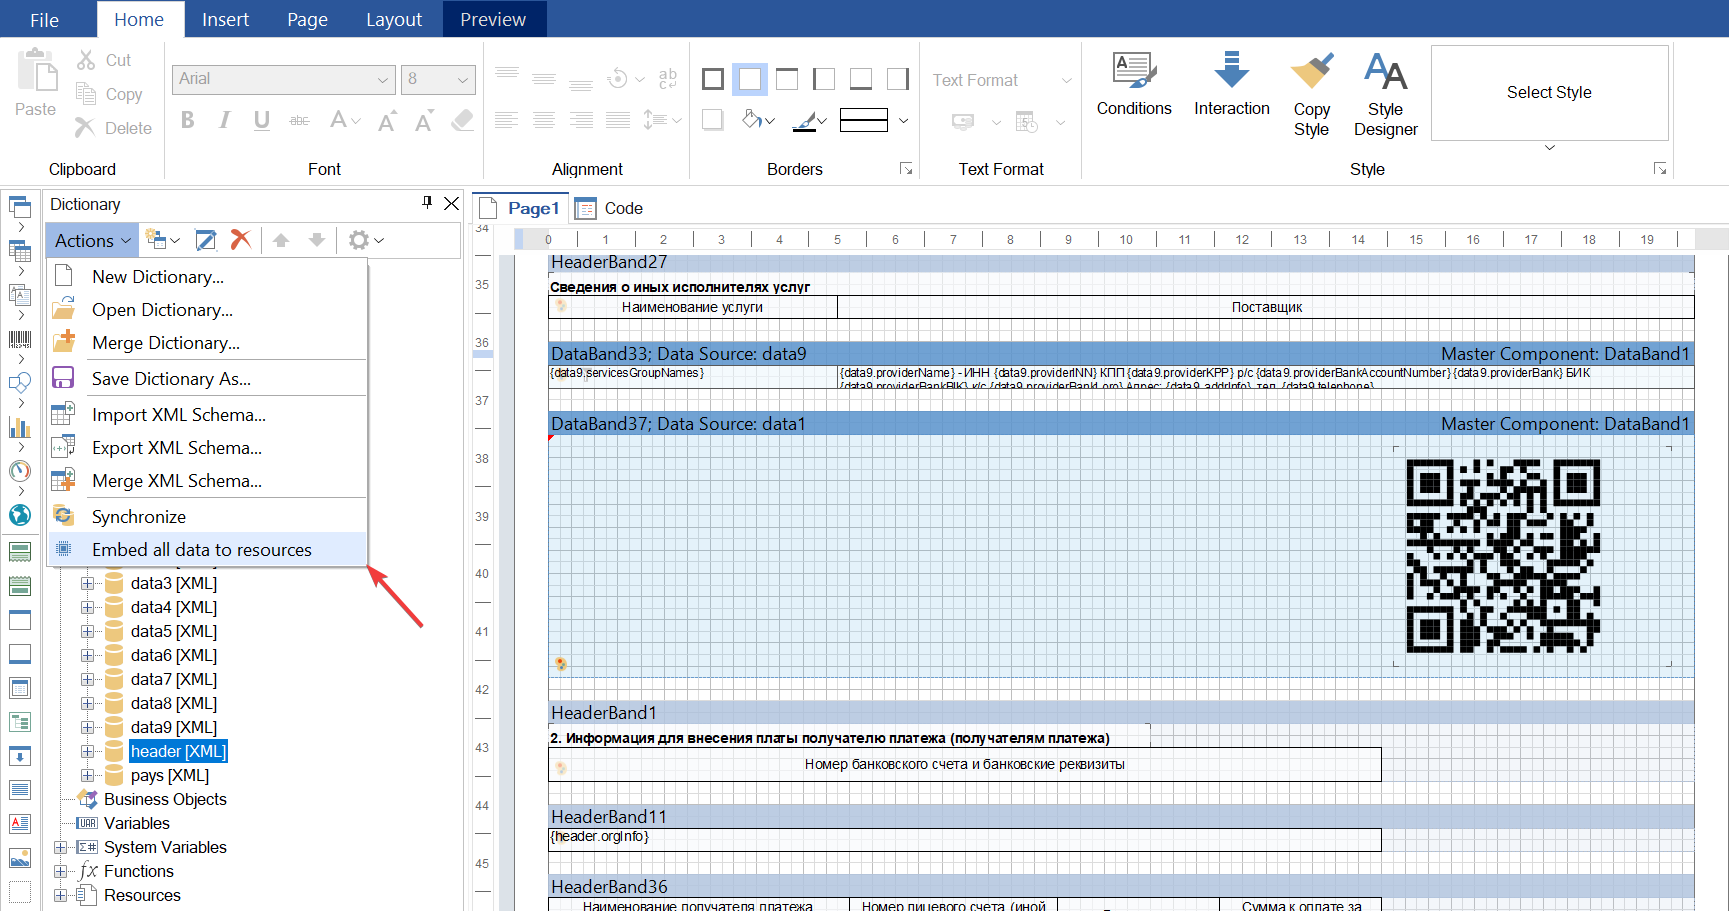The width and height of the screenshot is (1729, 911).
Task: Open the Actions dropdown menu
Action: pos(92,240)
